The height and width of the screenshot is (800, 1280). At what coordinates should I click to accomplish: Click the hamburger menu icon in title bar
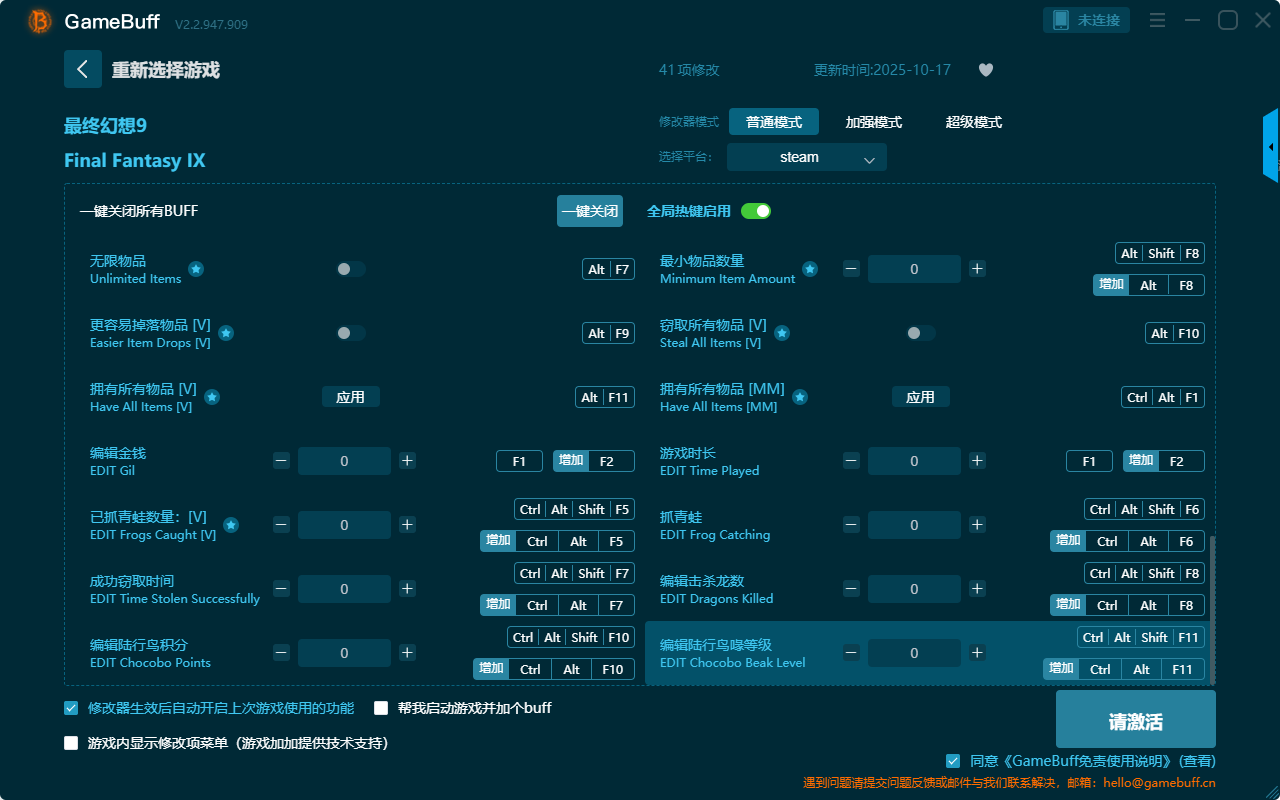[x=1157, y=21]
